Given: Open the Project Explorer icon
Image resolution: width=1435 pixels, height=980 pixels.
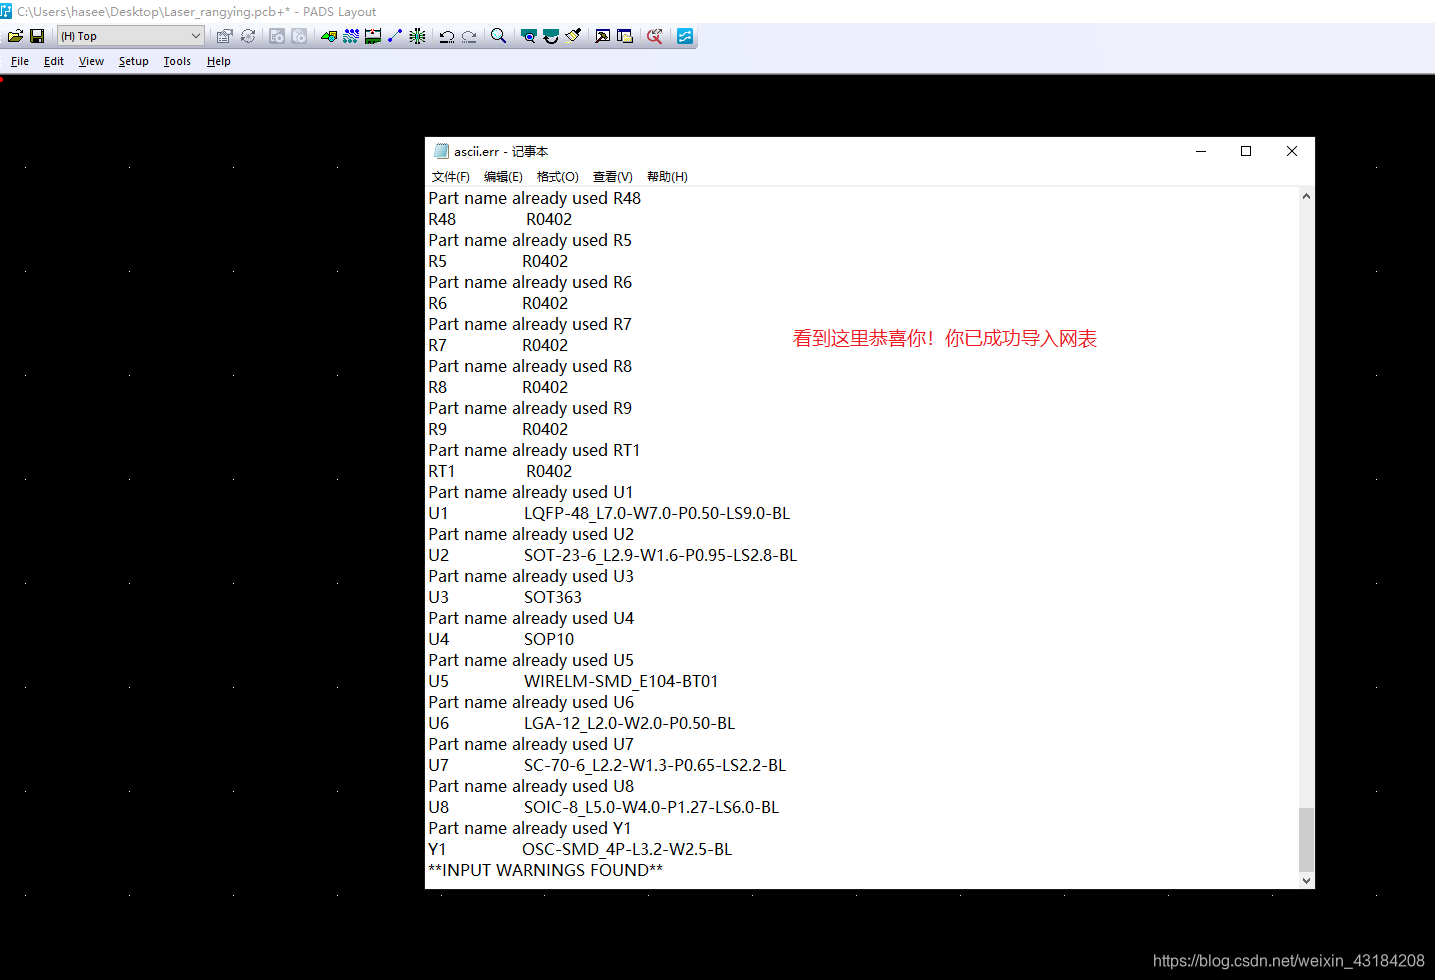Looking at the screenshot, I should pos(625,36).
